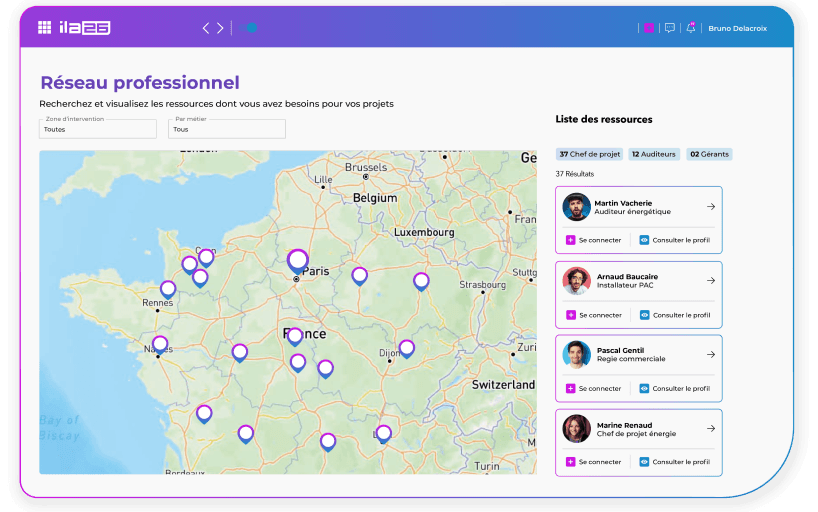This screenshot has width=818, height=512.
Task: Open Pascal Gentil card arrow
Action: [711, 354]
